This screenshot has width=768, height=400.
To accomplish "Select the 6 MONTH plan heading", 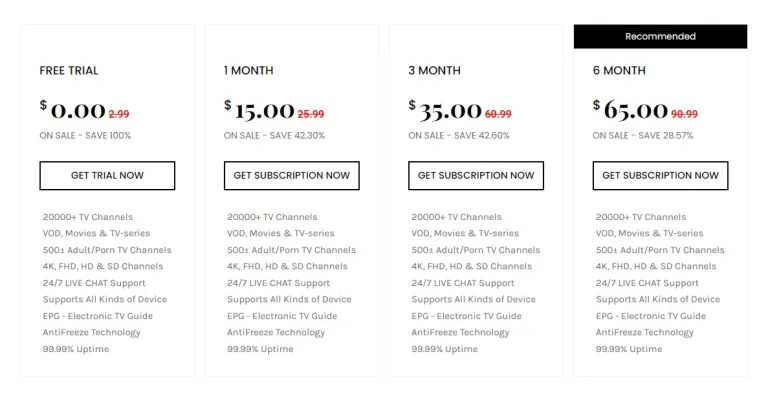I will click(x=619, y=71).
